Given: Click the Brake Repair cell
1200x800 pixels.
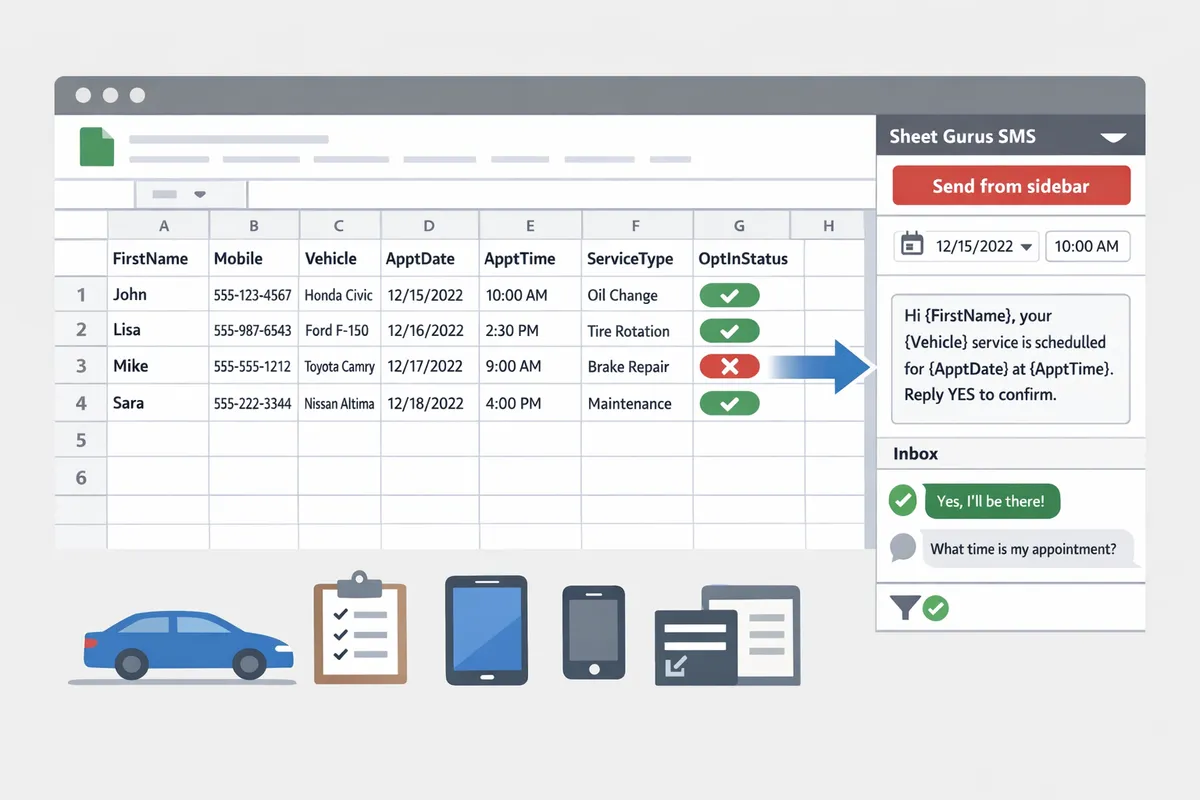Looking at the screenshot, I should point(636,366).
